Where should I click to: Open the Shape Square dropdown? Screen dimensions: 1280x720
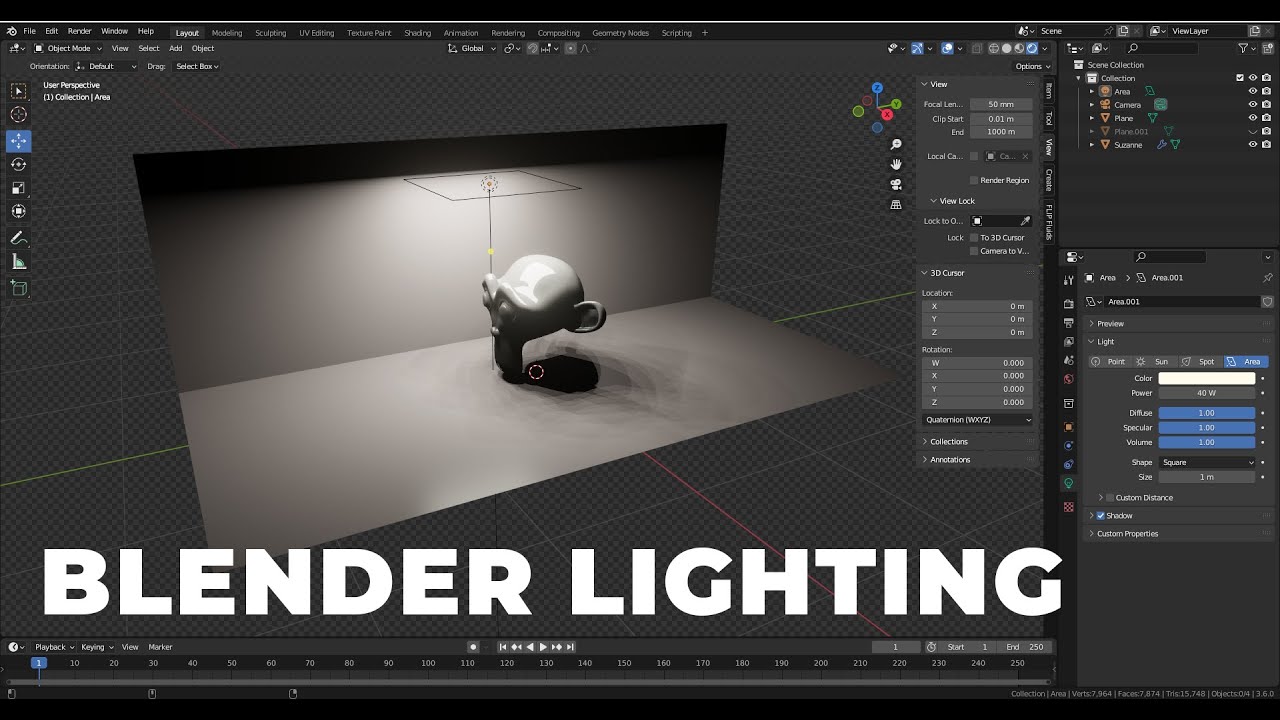point(1207,462)
